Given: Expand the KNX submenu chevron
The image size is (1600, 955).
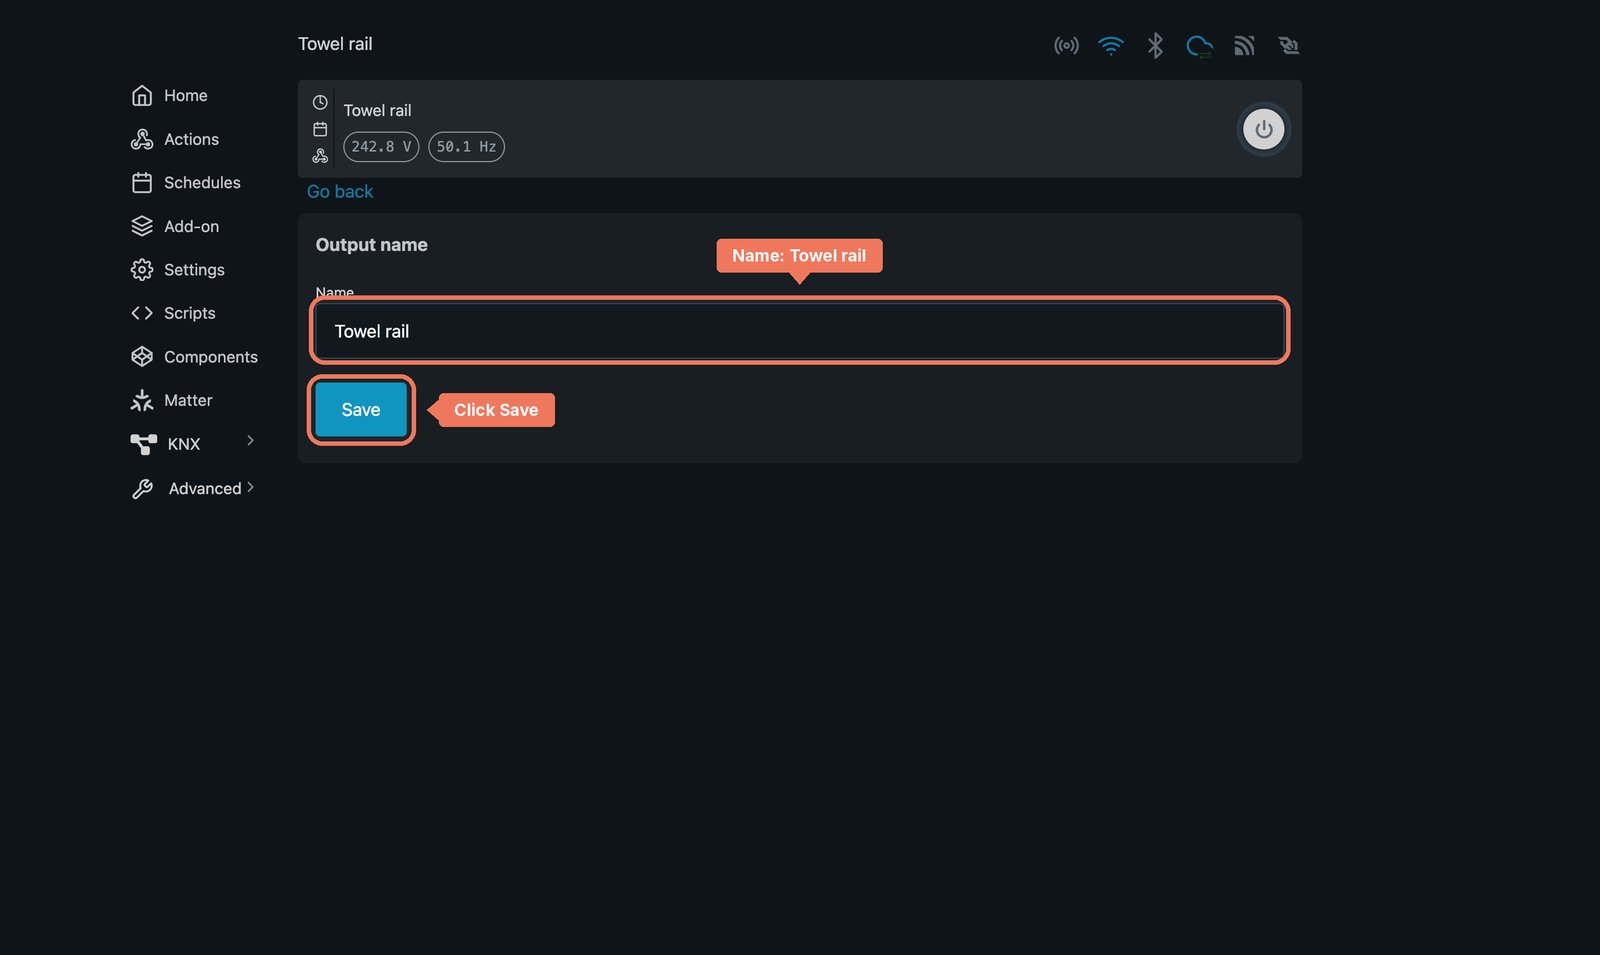Looking at the screenshot, I should tap(250, 441).
